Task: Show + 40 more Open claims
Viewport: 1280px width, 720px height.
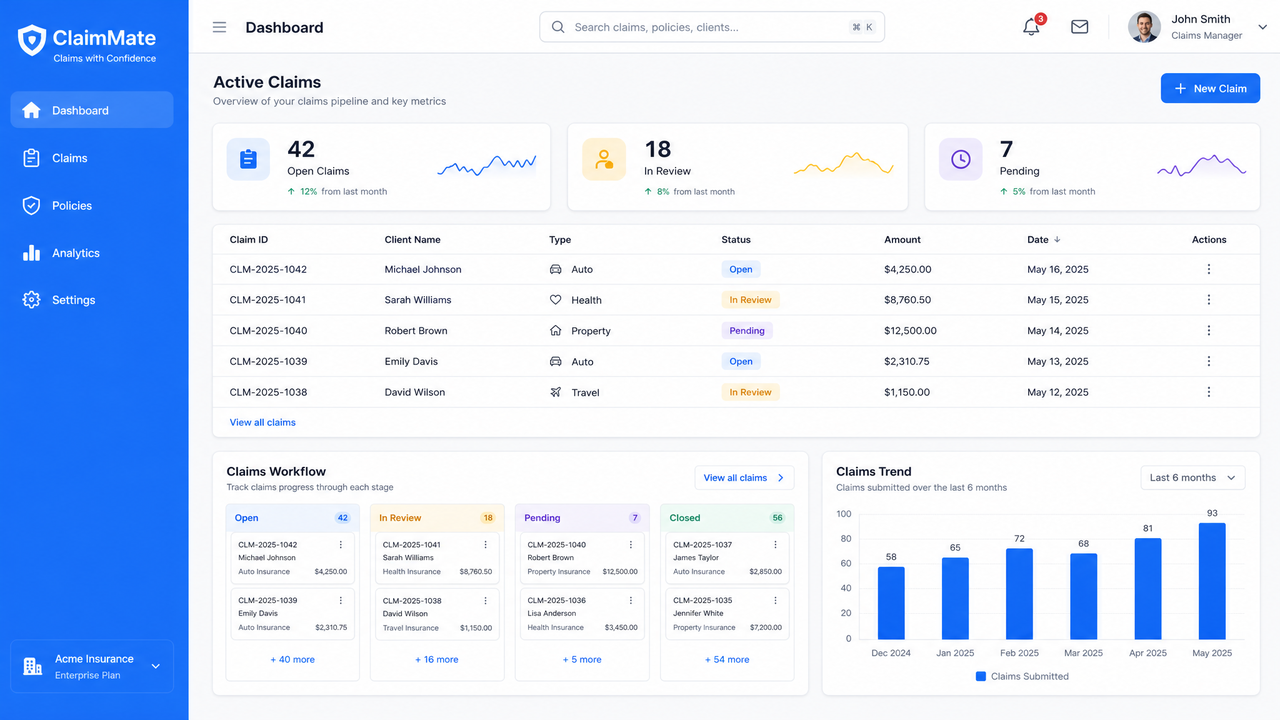Action: point(292,660)
